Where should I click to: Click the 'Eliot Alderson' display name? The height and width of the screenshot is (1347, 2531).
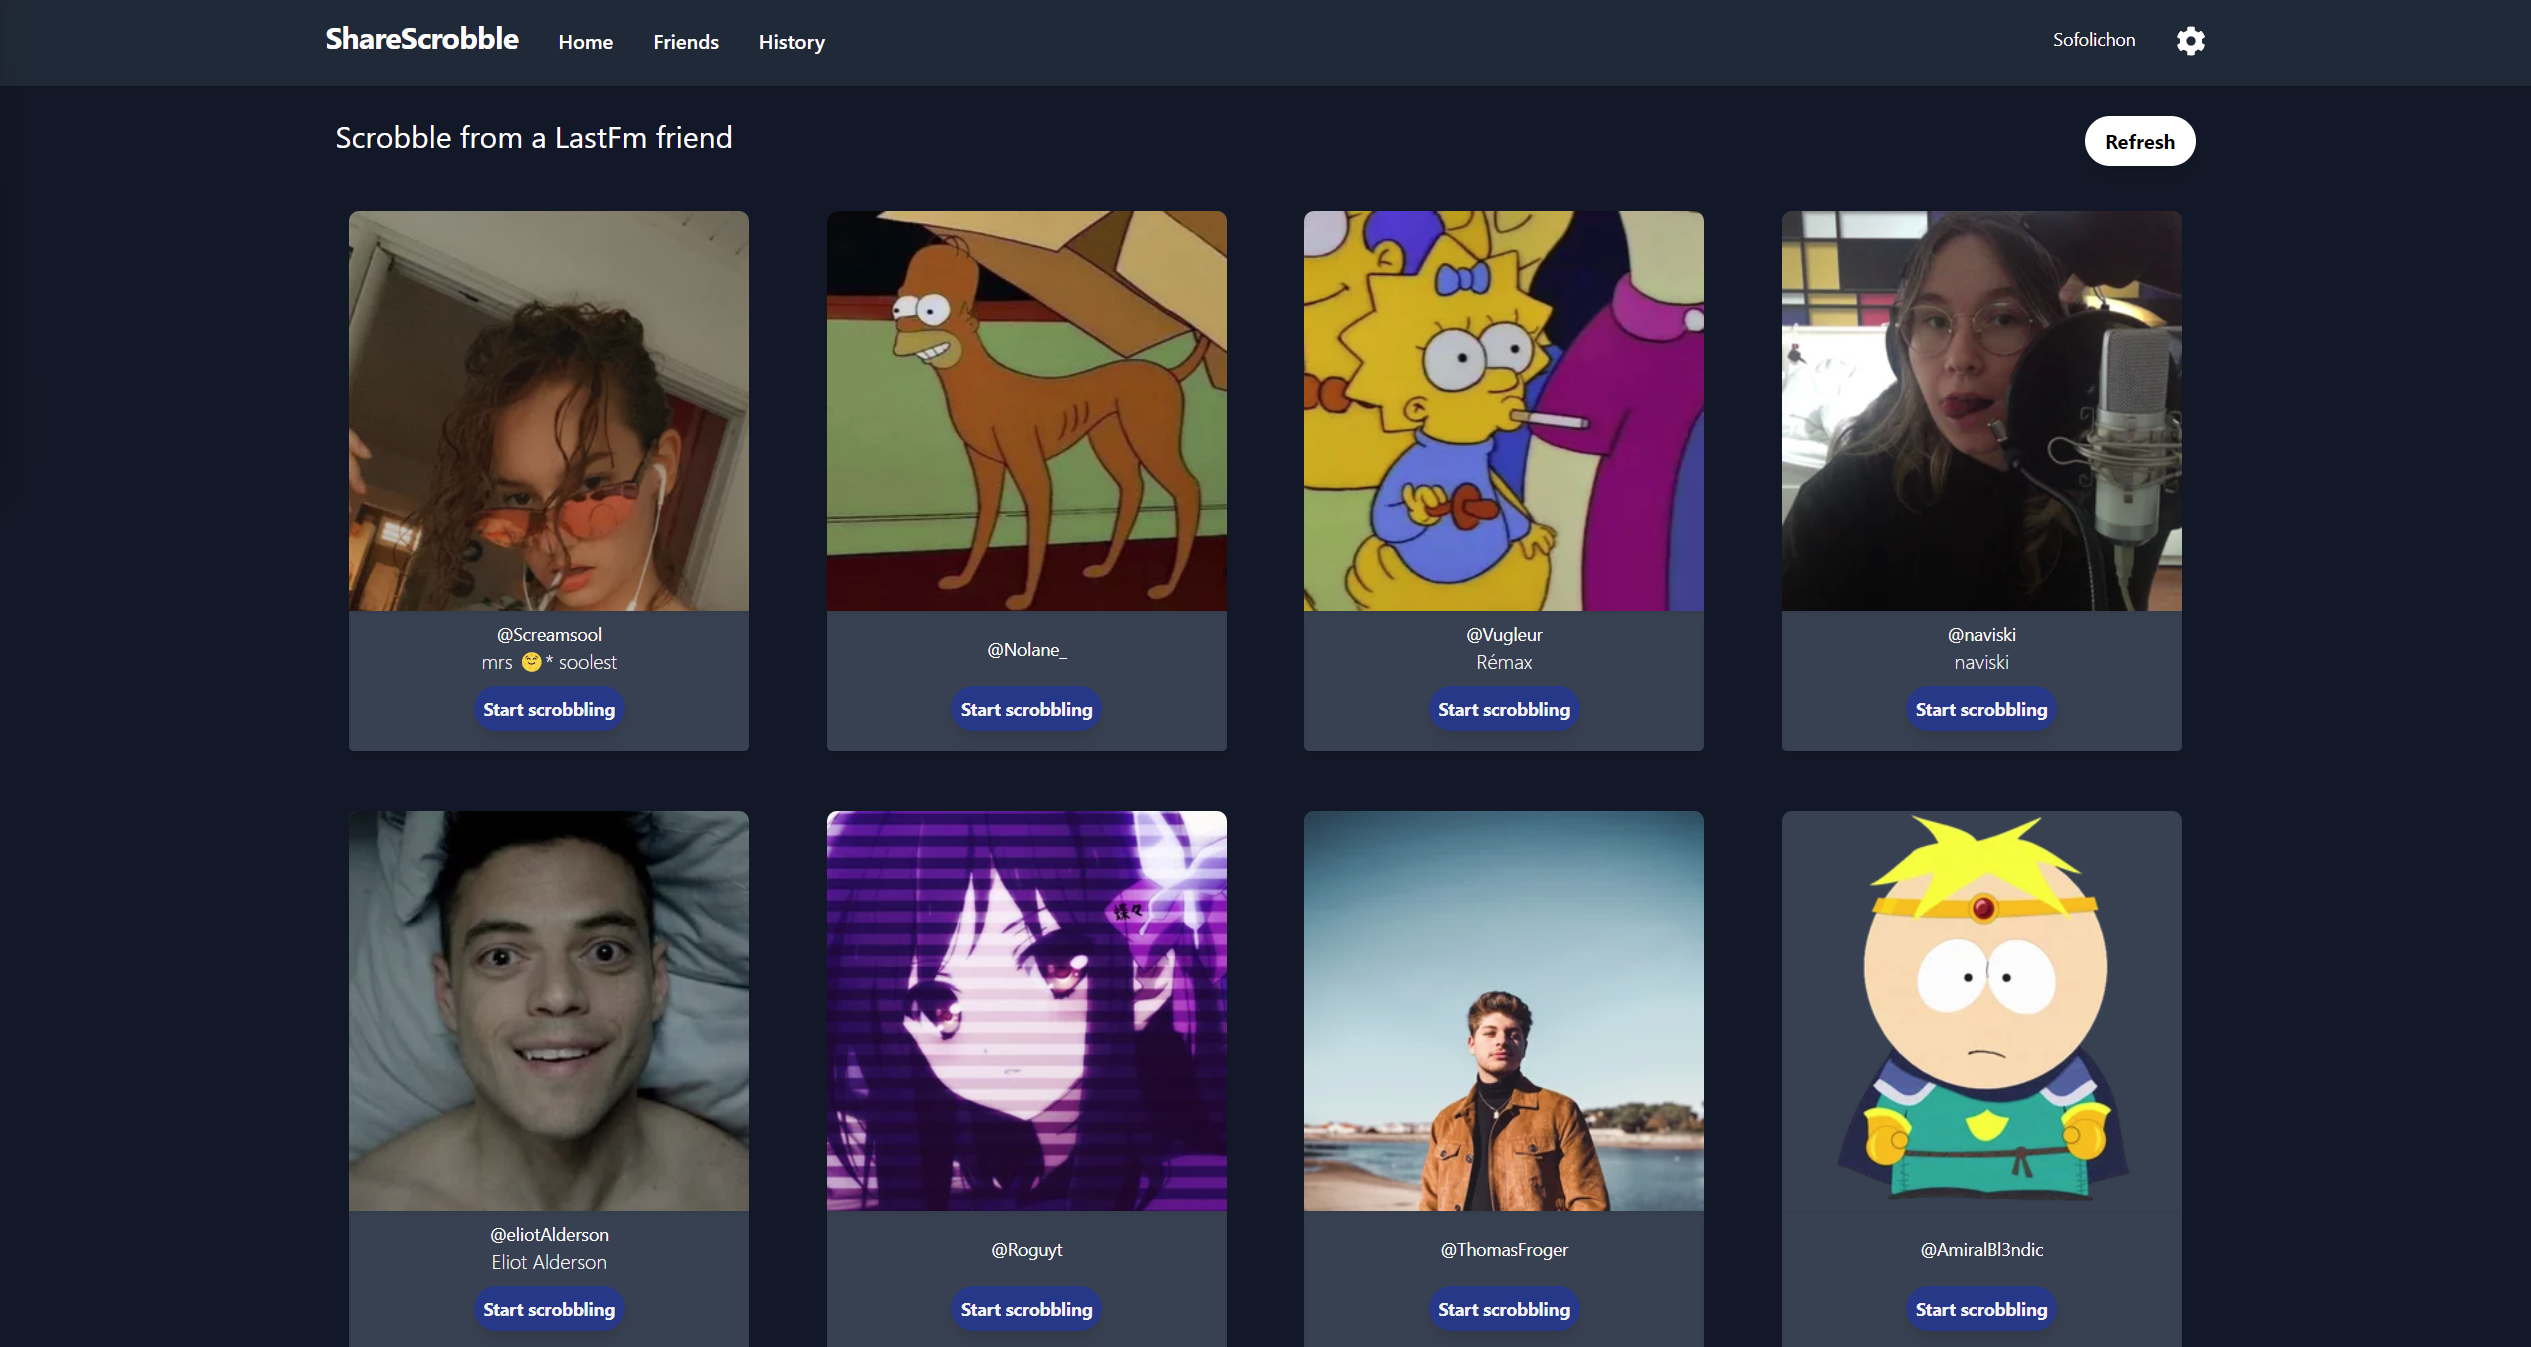549,1262
